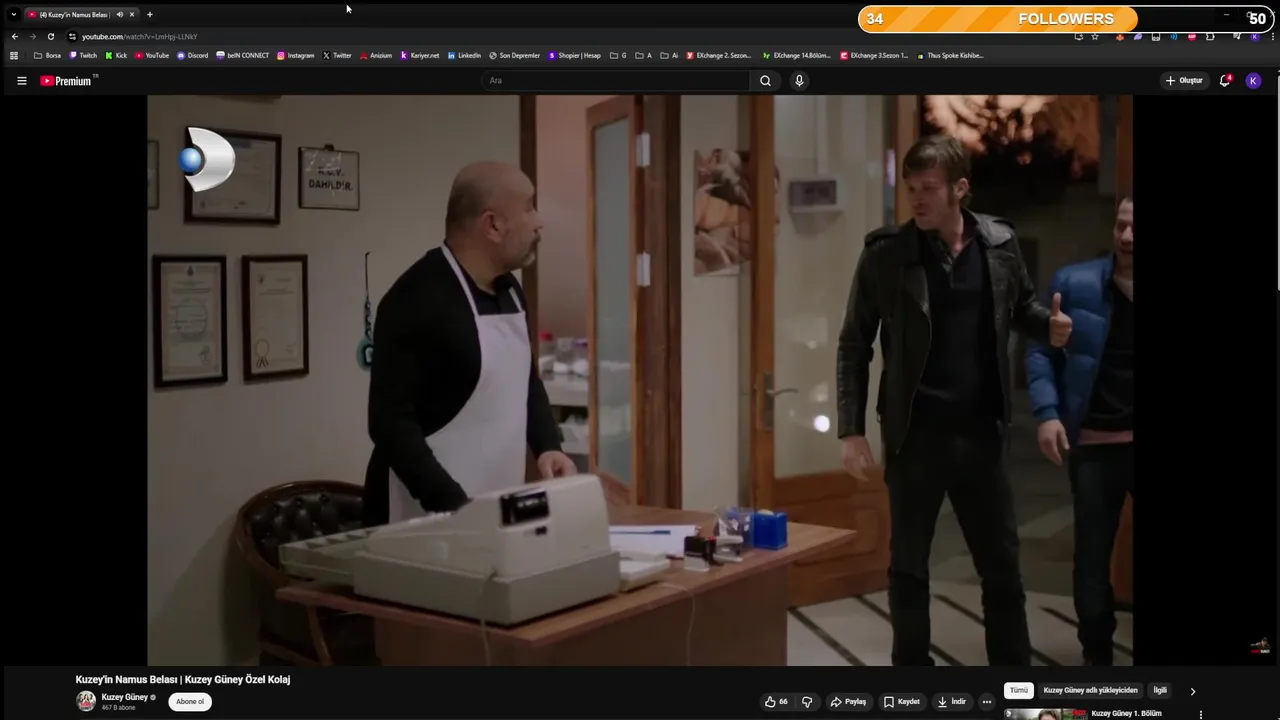Screen dimensions: 1280x720
Task: Open the Twitch bookmark
Action: 83,56
